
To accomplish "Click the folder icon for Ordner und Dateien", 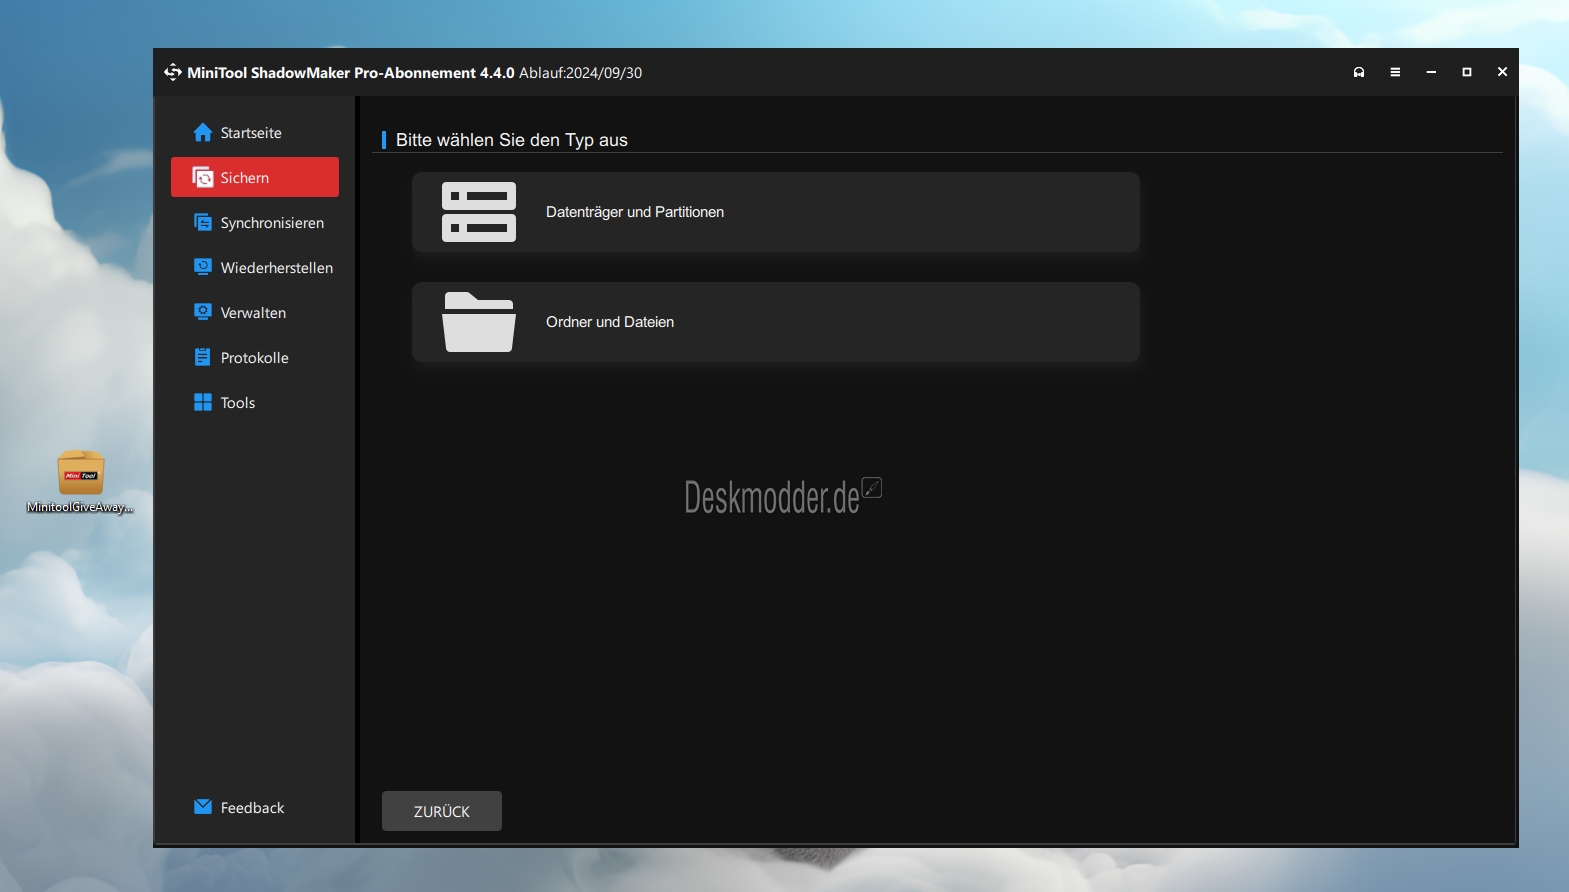I will coord(479,322).
